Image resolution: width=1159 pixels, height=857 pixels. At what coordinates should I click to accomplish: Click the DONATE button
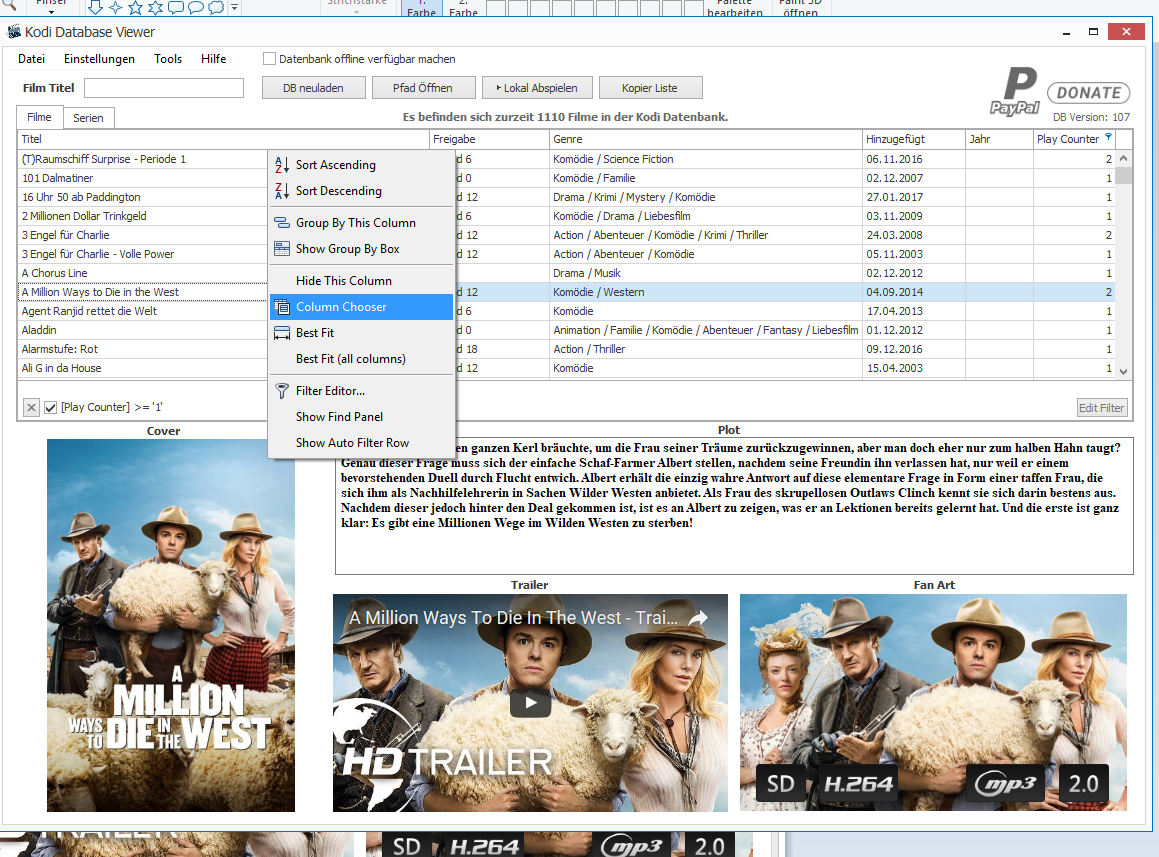(1089, 93)
